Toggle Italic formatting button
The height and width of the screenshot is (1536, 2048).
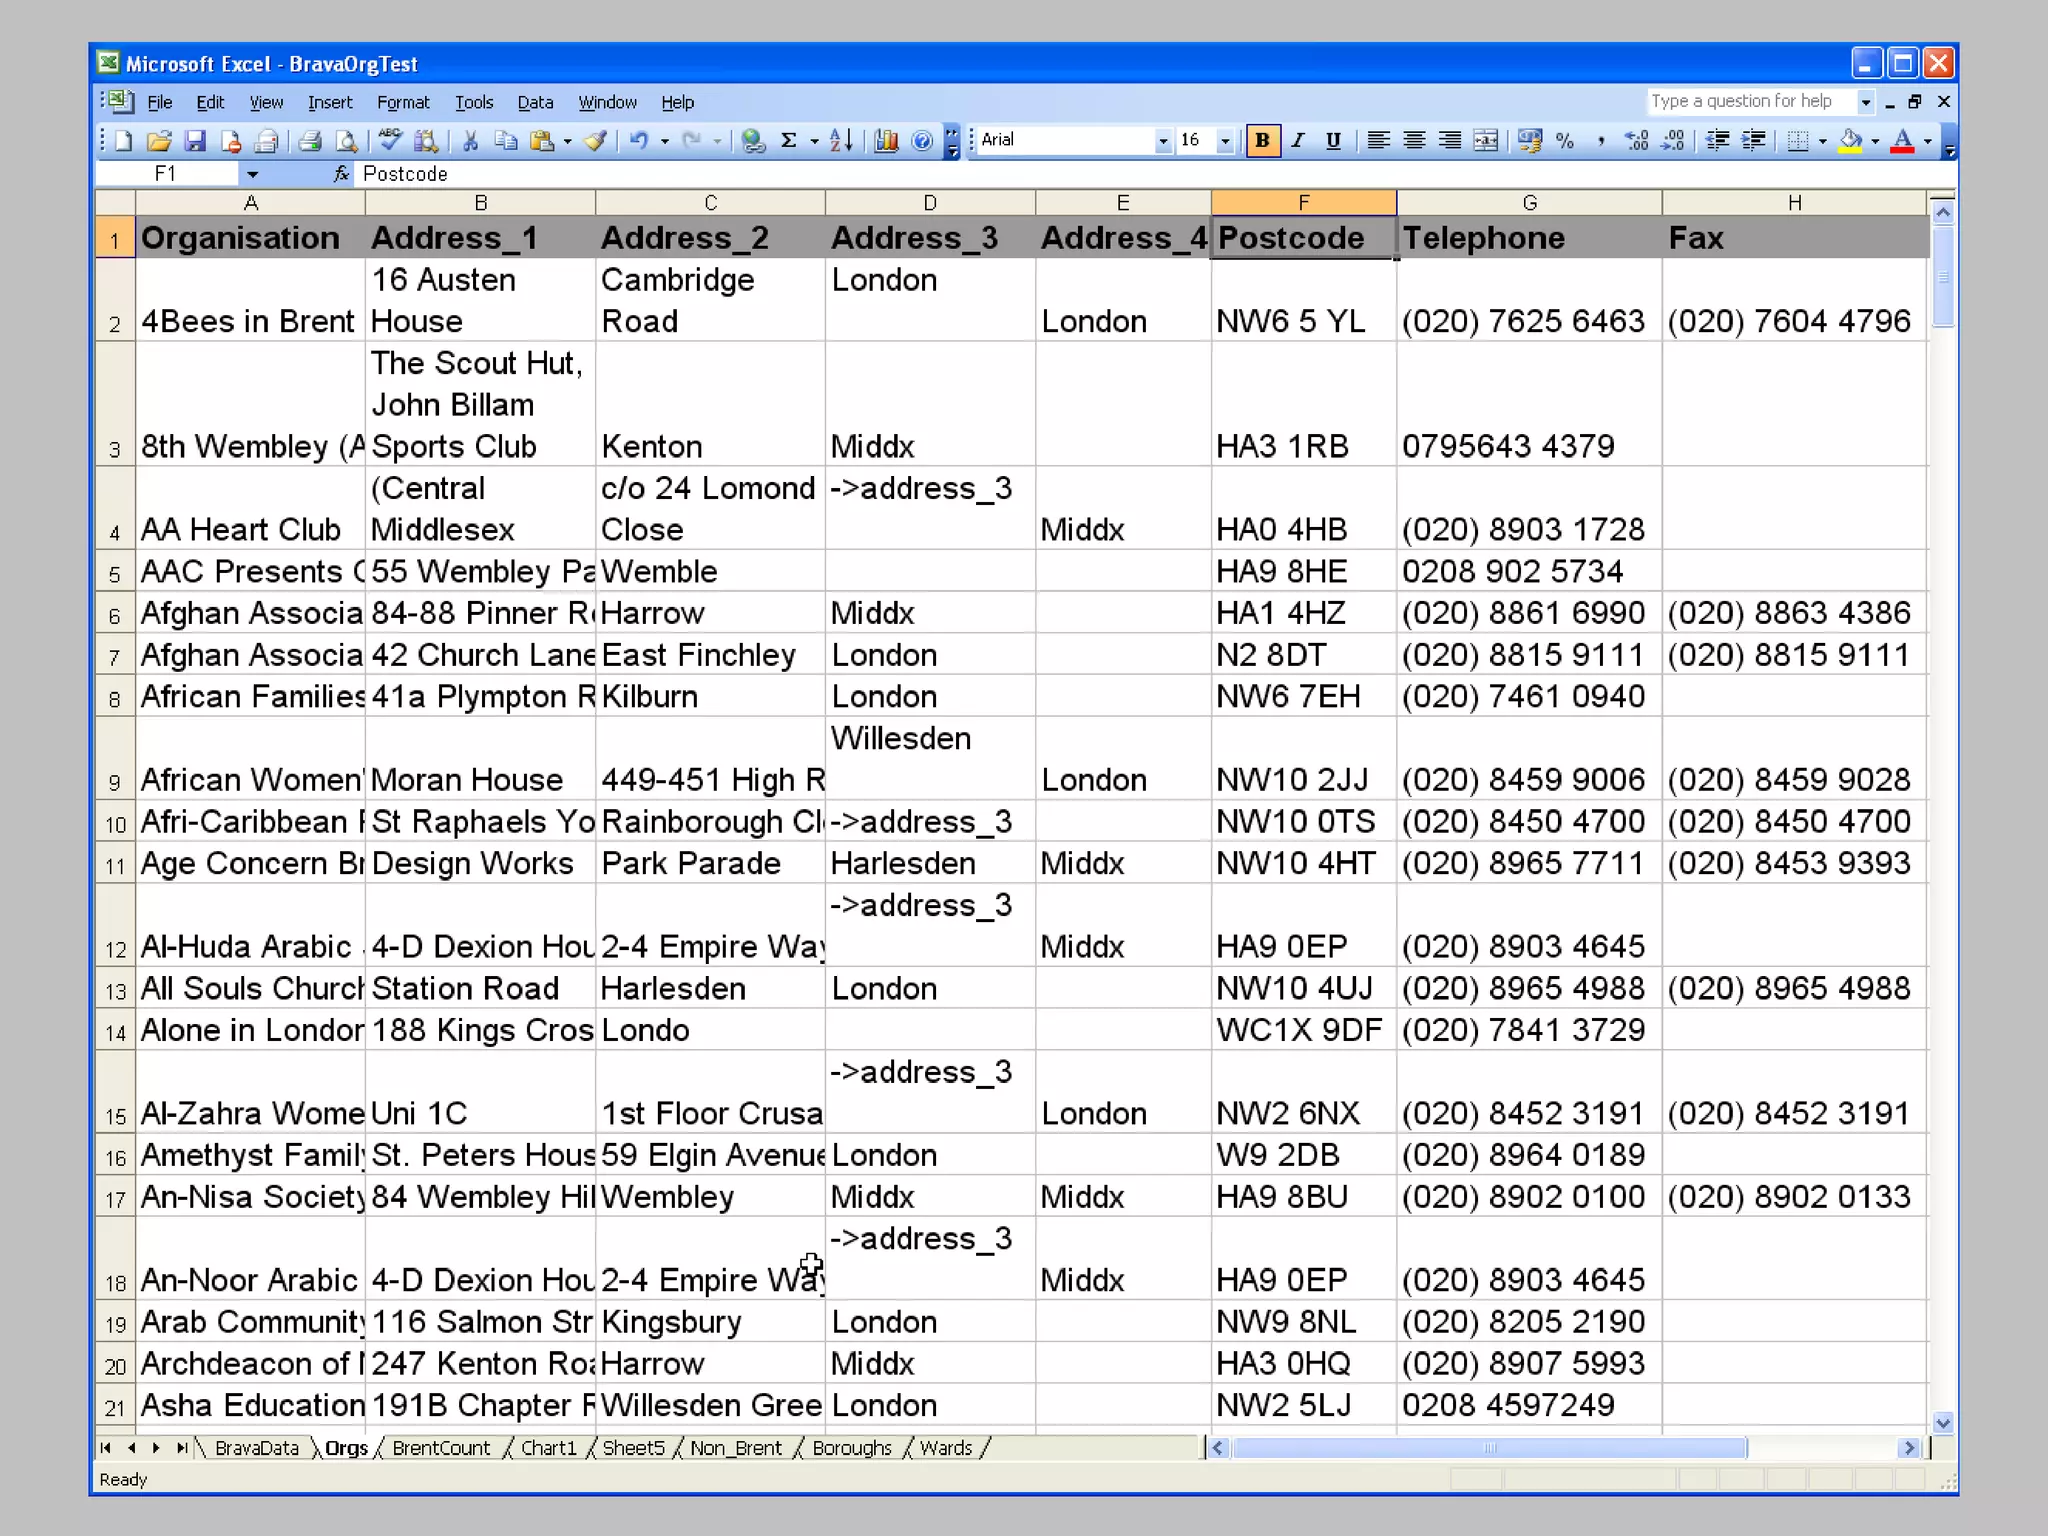click(1298, 141)
